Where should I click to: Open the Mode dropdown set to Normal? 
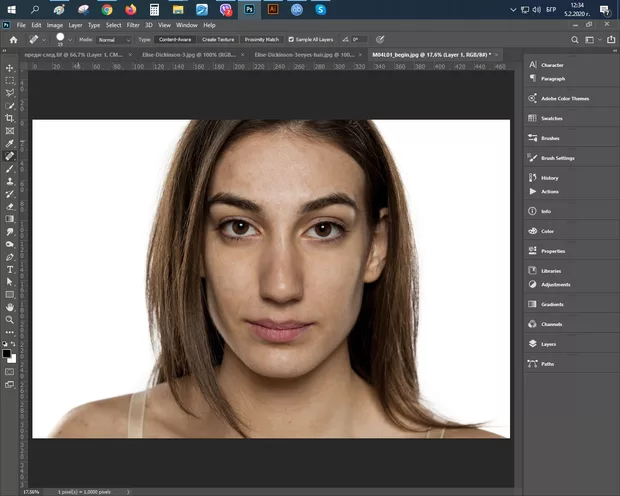click(112, 39)
